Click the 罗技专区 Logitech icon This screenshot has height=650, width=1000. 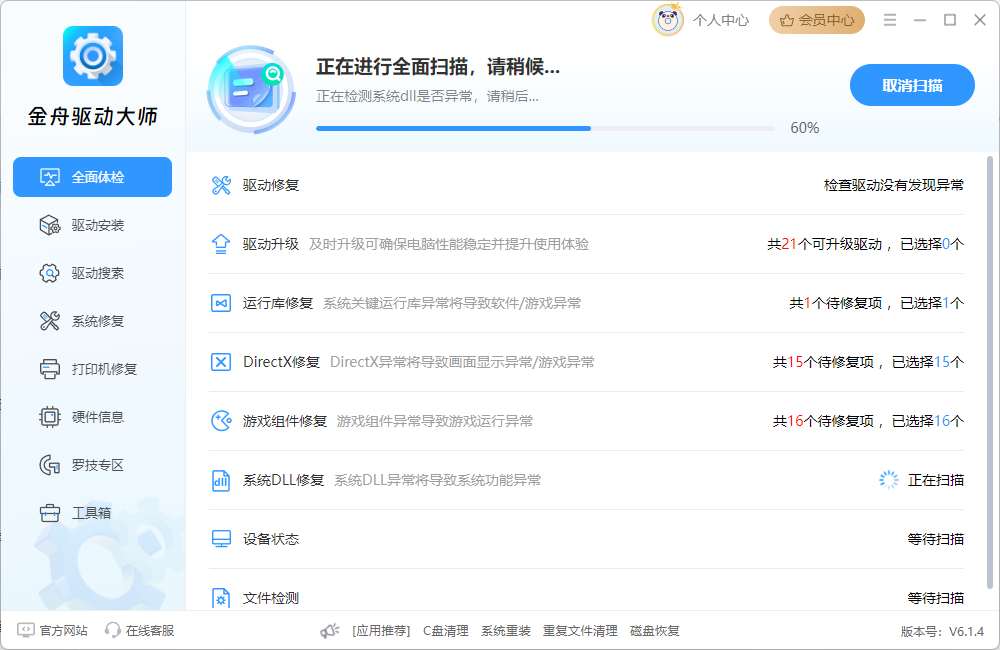click(x=50, y=465)
